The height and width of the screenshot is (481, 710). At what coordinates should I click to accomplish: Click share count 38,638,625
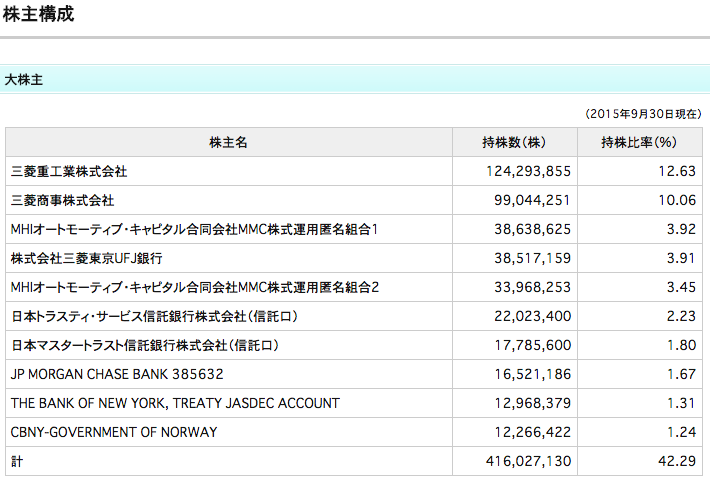point(532,229)
